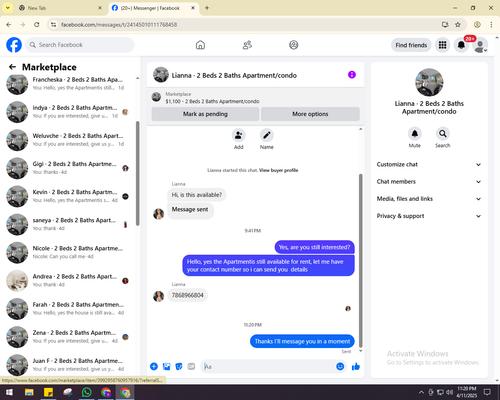Expand Media, files and links section
Screen dimensions: 500x400
click(429, 199)
